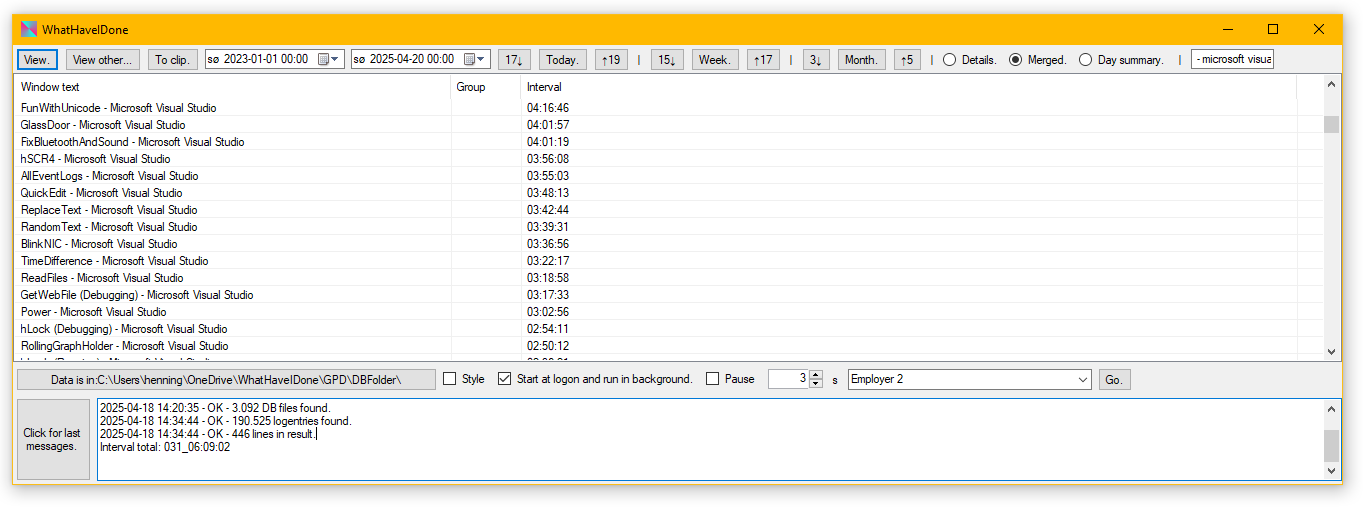Viewport: 1363px width, 512px height.
Task: Toggle the Style checkbox
Action: [x=464, y=380]
